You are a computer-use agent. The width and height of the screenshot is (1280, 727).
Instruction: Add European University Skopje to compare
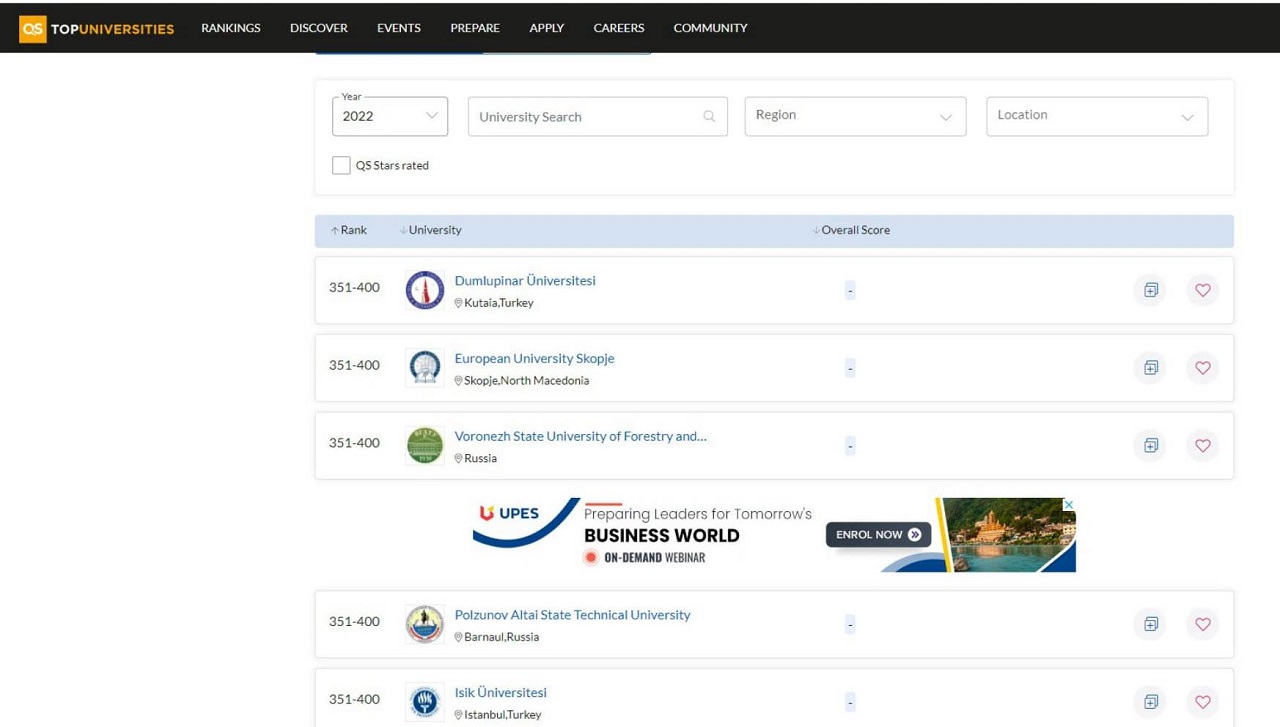pyautogui.click(x=1151, y=368)
